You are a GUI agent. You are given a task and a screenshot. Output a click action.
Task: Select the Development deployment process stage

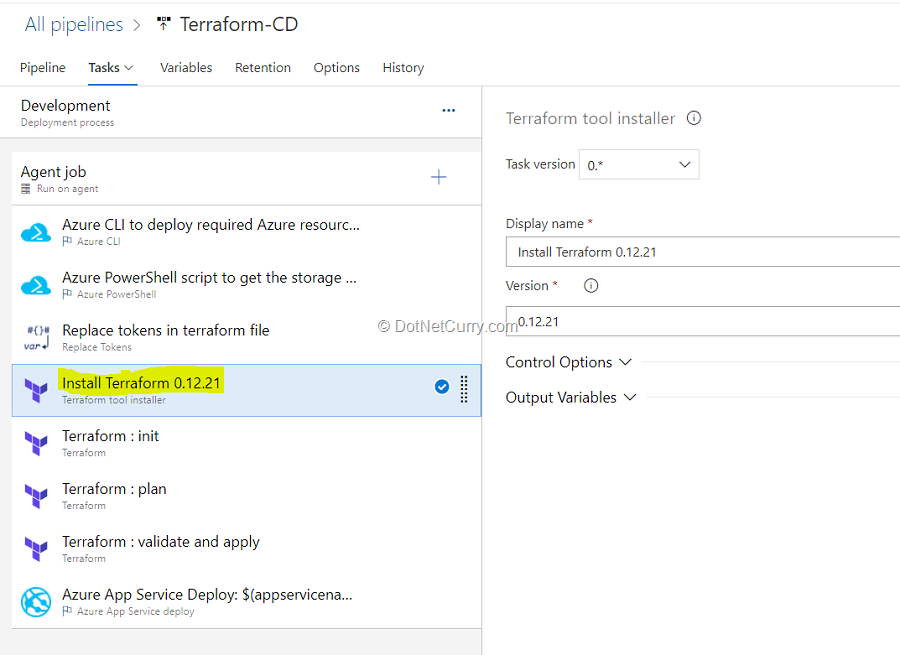240,113
